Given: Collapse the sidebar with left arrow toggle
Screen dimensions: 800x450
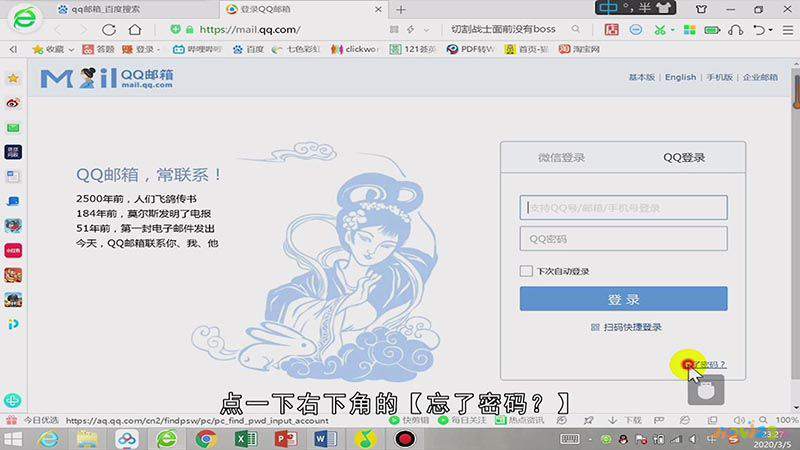Looking at the screenshot, I should 13,49.
